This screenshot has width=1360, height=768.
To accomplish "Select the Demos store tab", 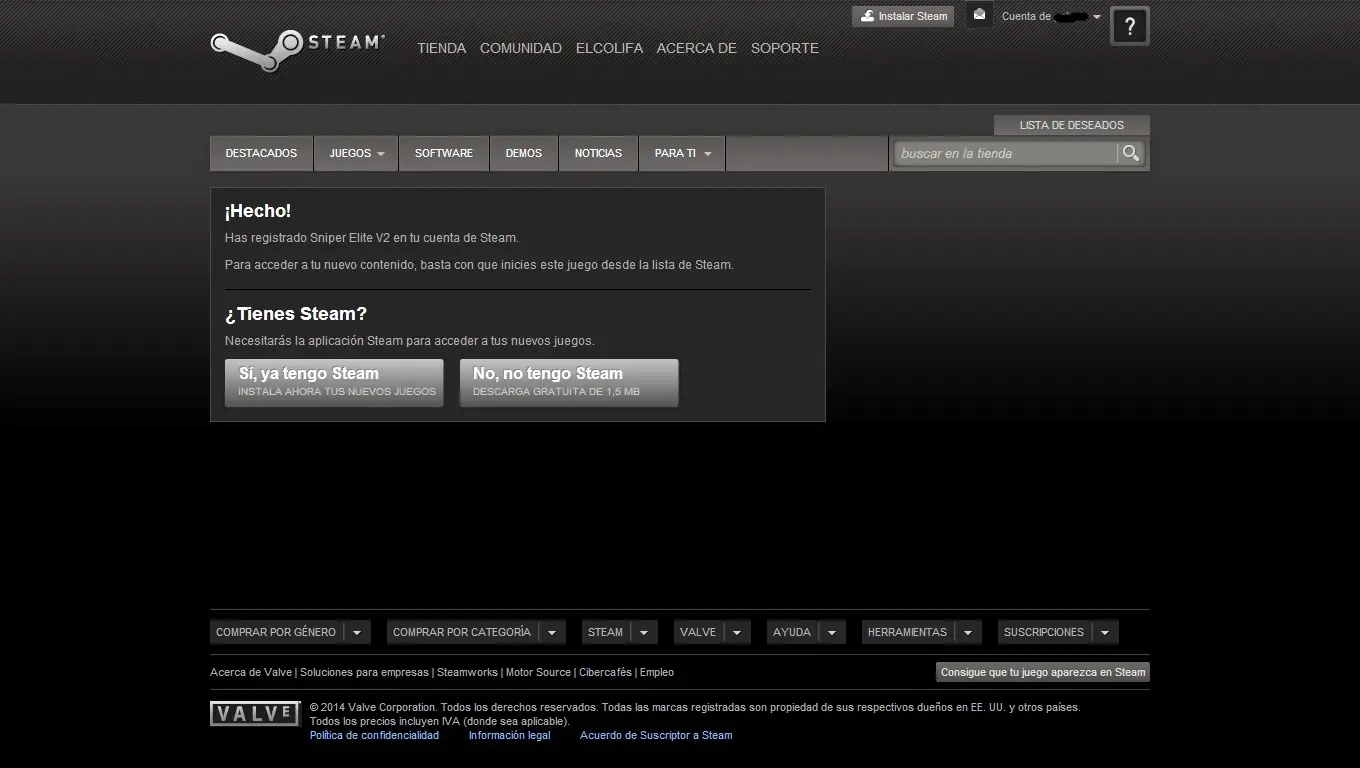I will coord(524,153).
